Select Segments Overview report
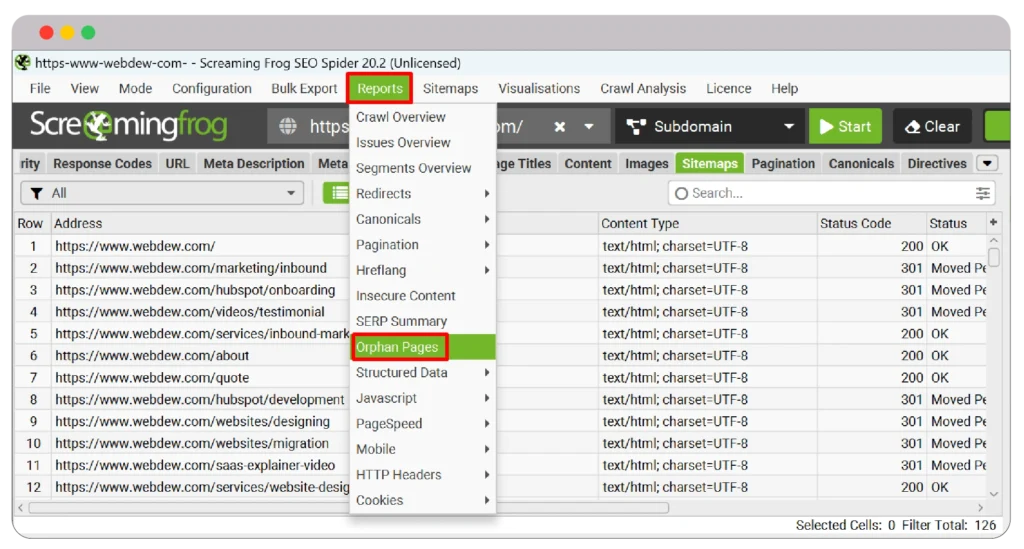 423,168
